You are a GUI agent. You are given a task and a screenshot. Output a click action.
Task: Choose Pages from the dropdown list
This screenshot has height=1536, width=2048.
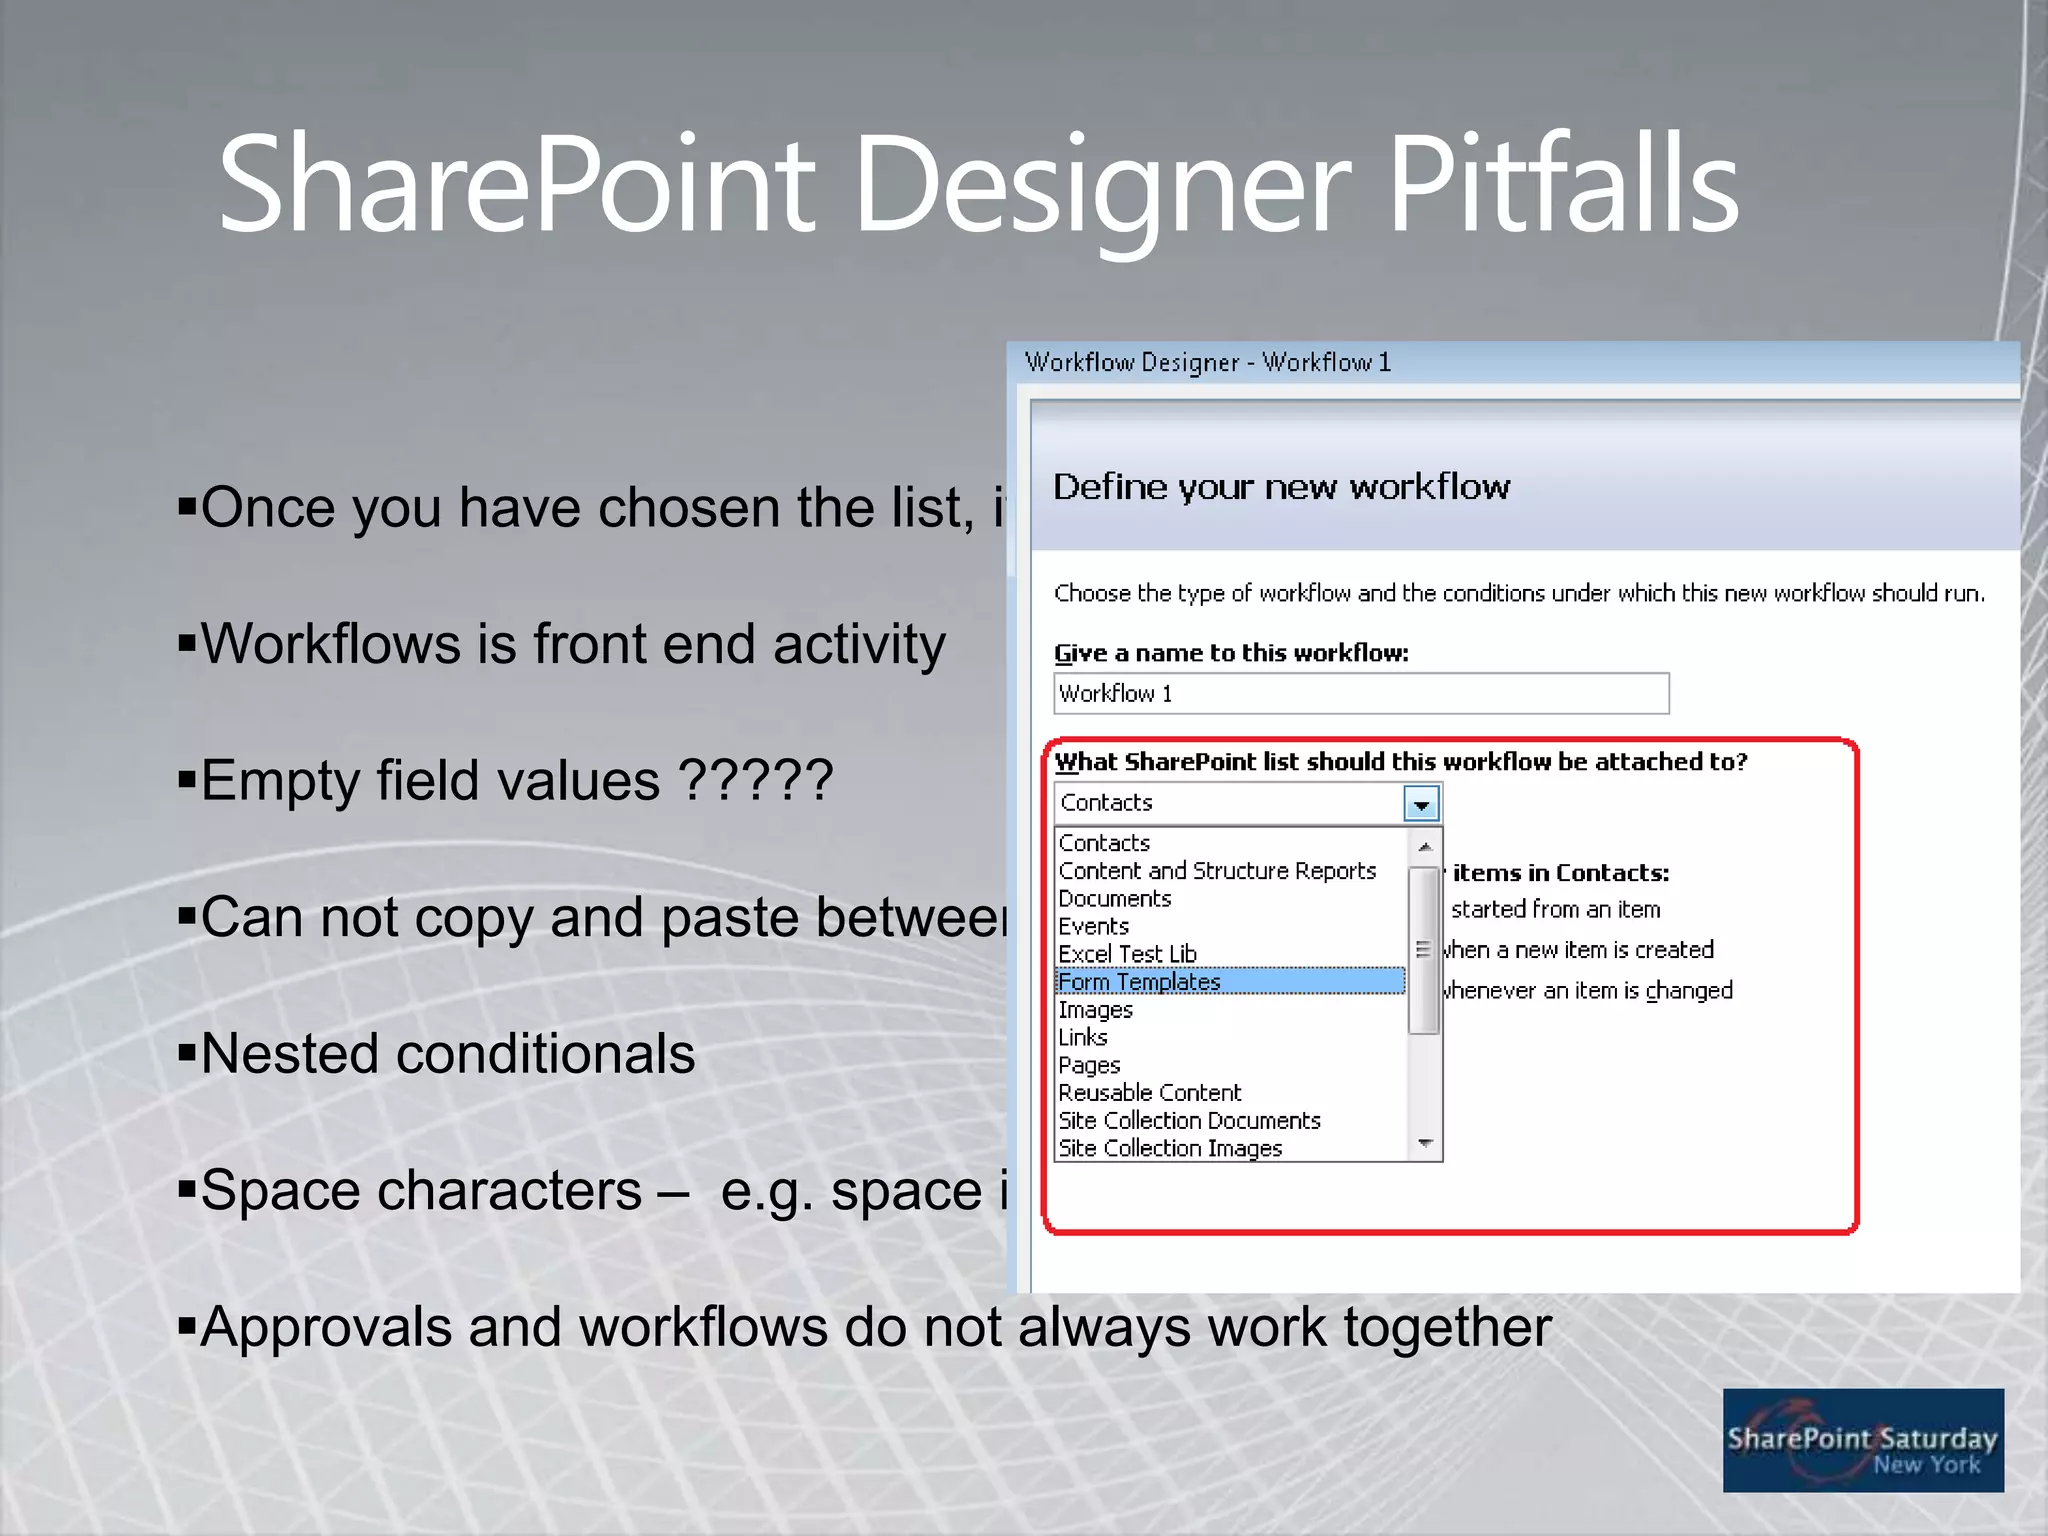tap(1089, 1066)
